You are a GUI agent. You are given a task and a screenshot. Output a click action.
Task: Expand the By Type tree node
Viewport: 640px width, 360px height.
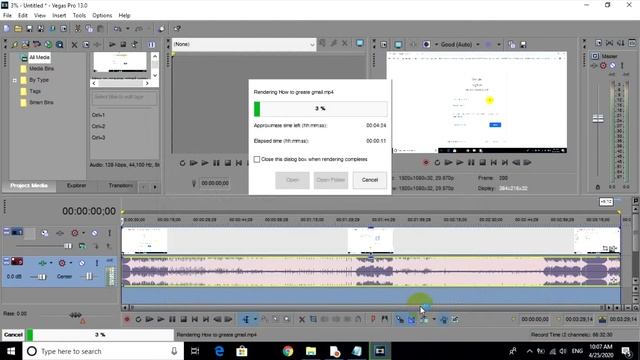click(x=14, y=80)
